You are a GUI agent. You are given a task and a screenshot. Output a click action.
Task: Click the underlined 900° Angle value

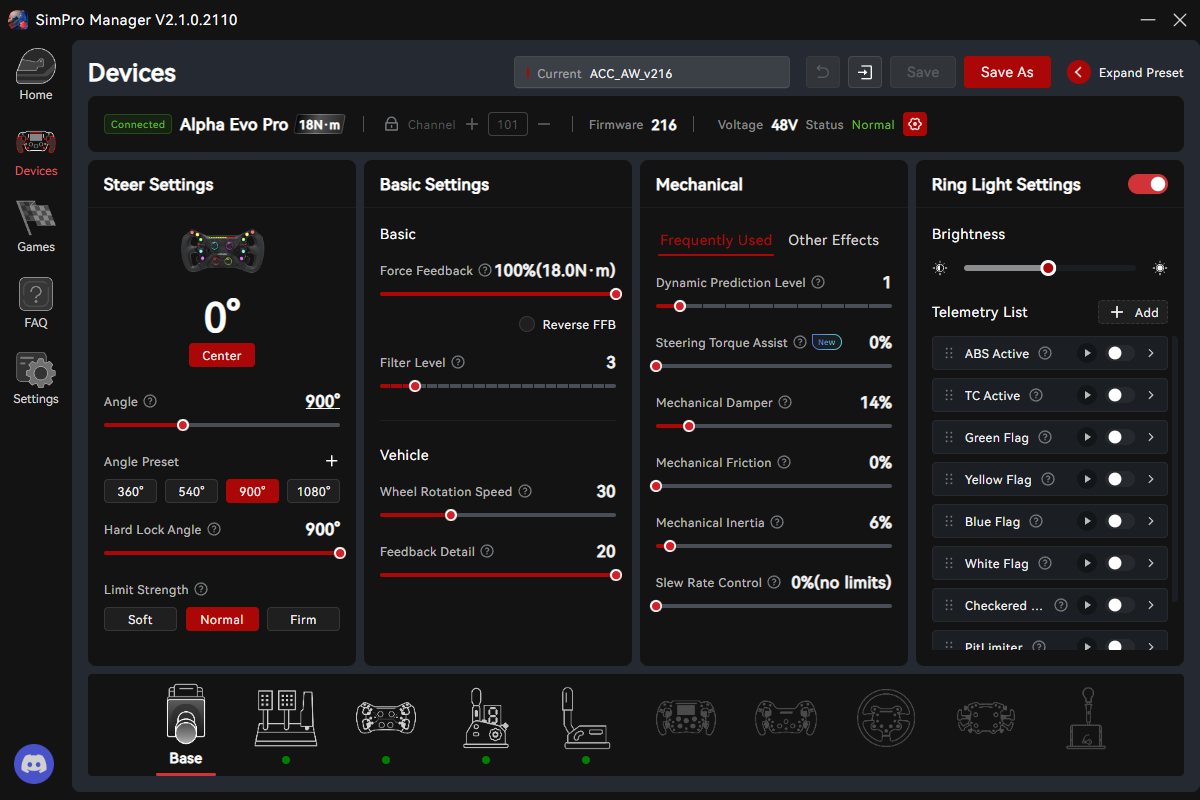tap(323, 401)
